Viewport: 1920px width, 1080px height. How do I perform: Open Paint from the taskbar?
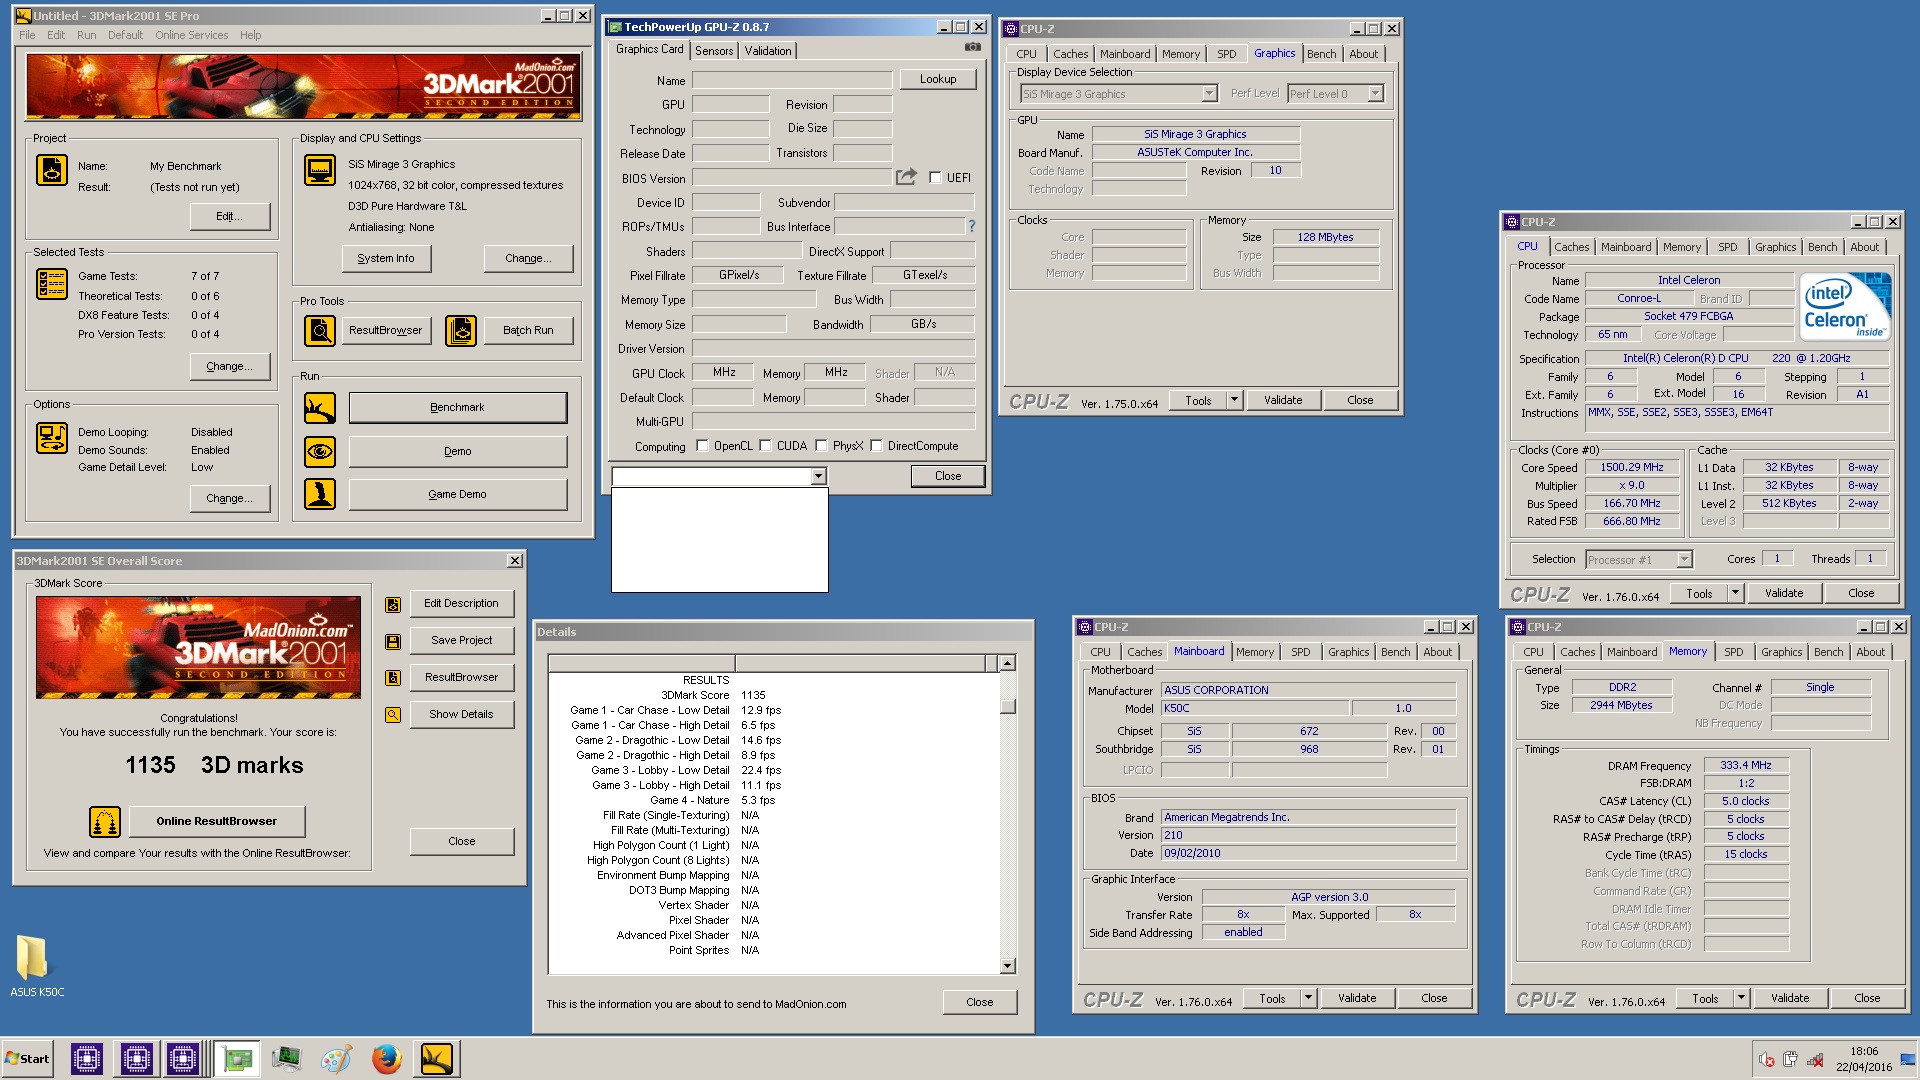337,1058
